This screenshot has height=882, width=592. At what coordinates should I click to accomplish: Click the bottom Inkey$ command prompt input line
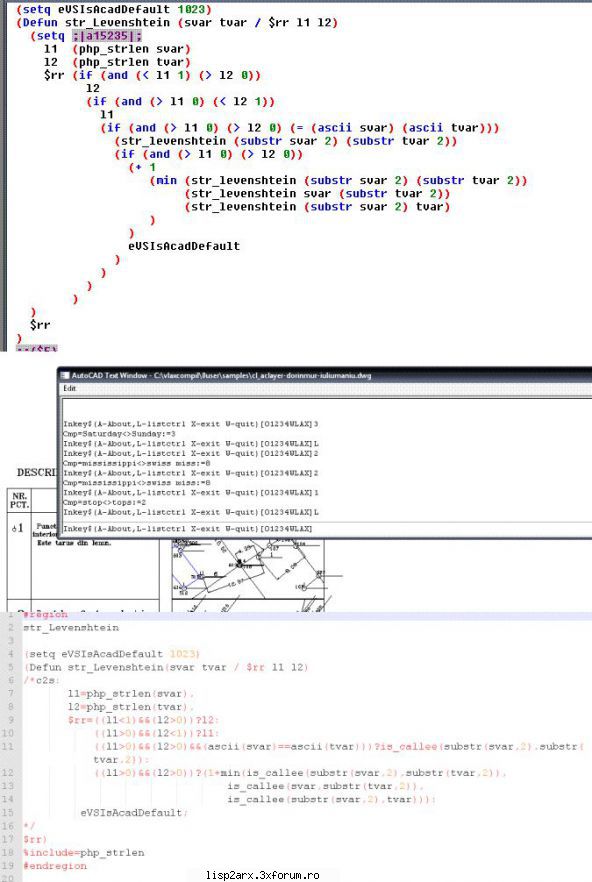click(x=326, y=529)
